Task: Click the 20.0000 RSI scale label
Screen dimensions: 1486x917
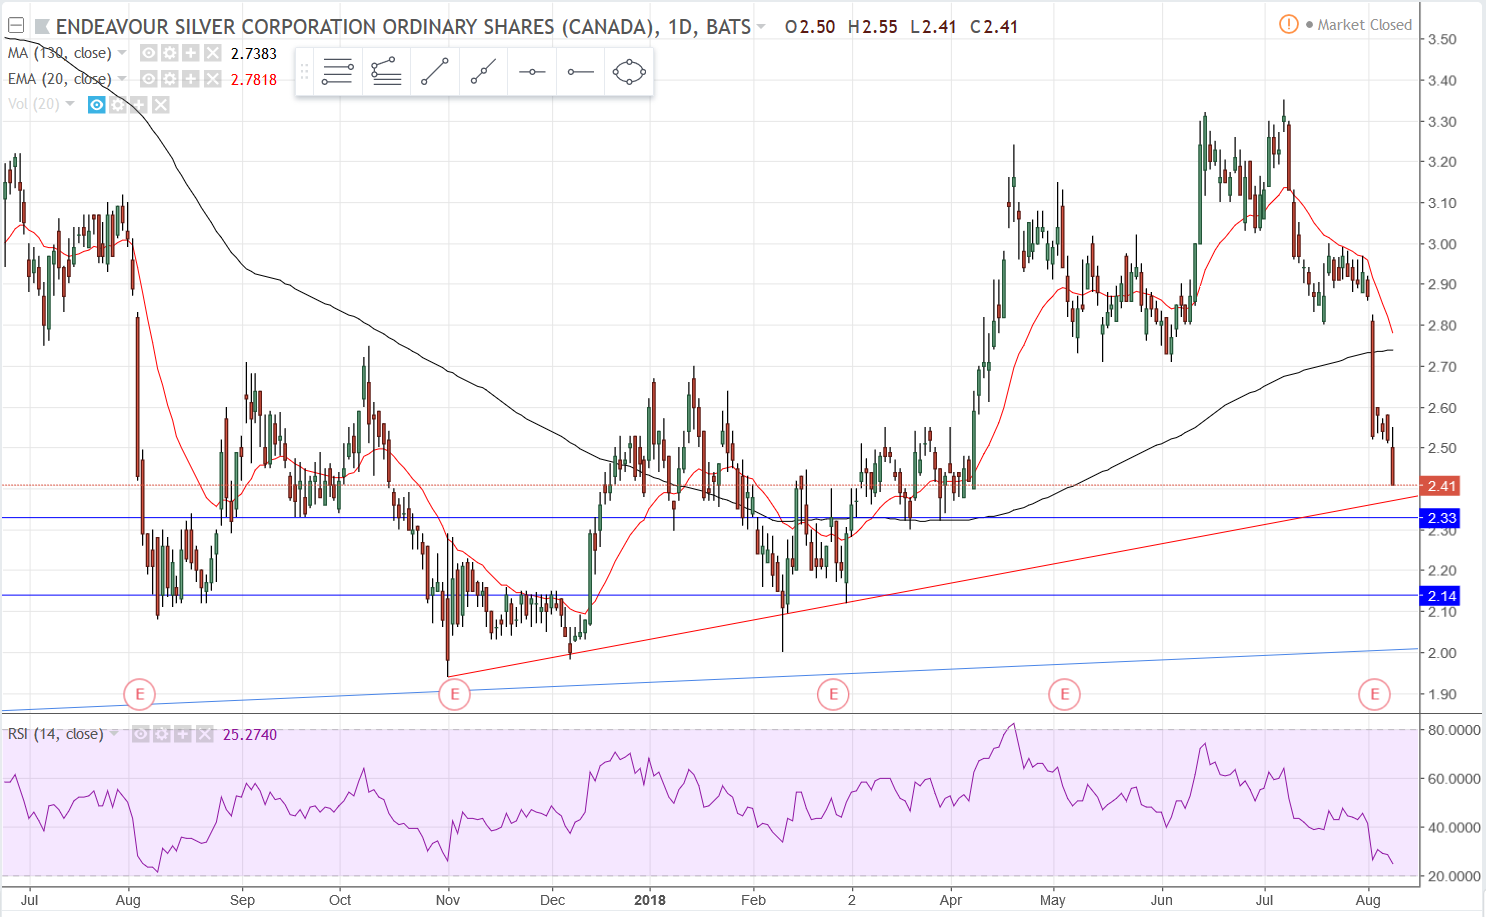Action: point(1454,876)
